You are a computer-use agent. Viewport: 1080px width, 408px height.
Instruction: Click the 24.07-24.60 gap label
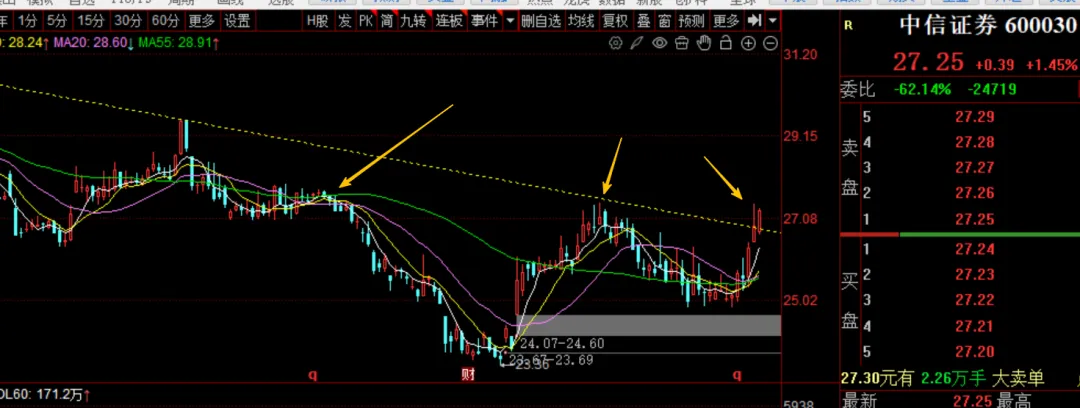(562, 343)
